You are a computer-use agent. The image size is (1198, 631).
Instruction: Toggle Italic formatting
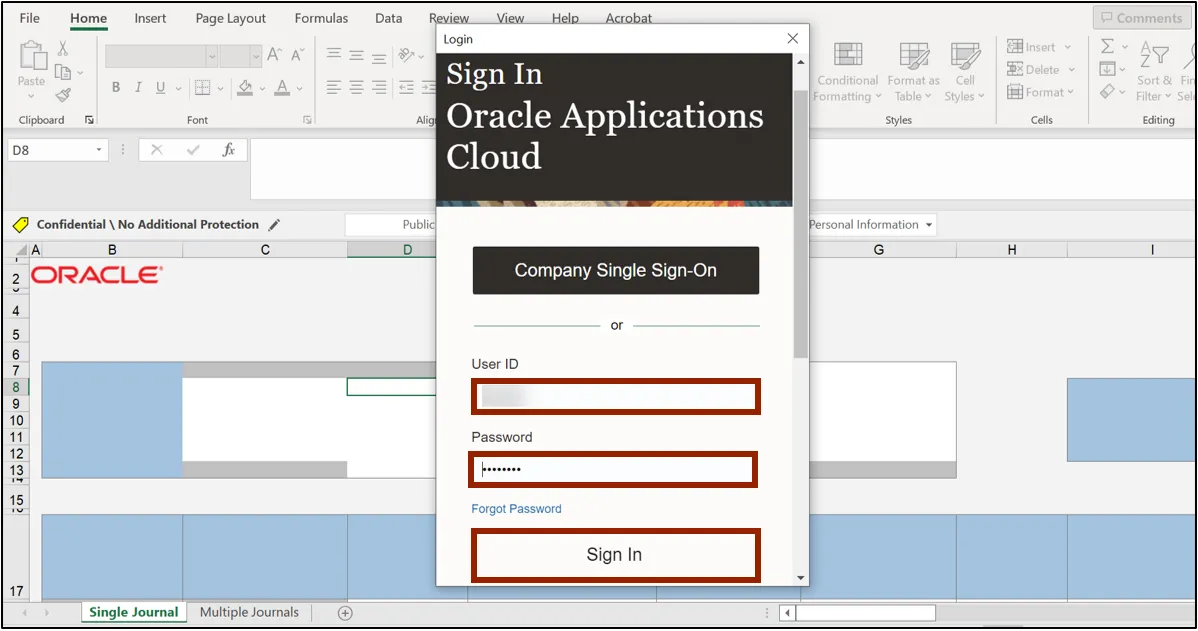point(139,88)
